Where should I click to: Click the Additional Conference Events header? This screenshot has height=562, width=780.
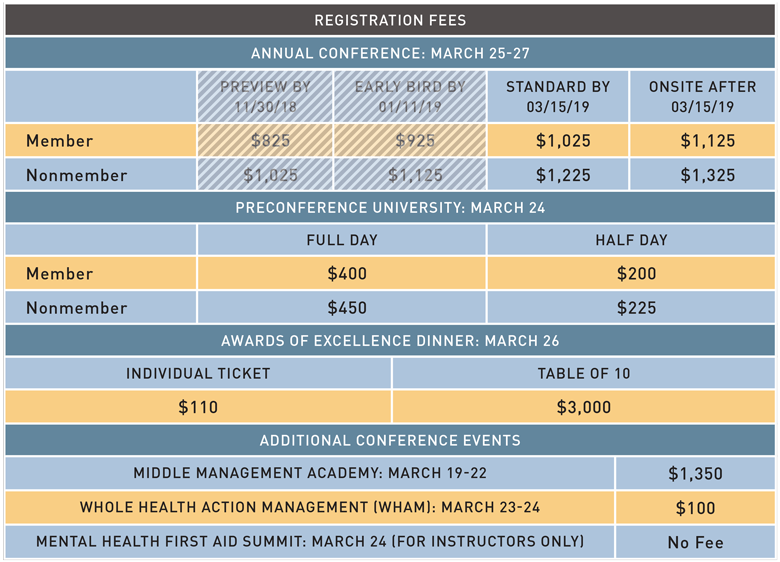390,440
